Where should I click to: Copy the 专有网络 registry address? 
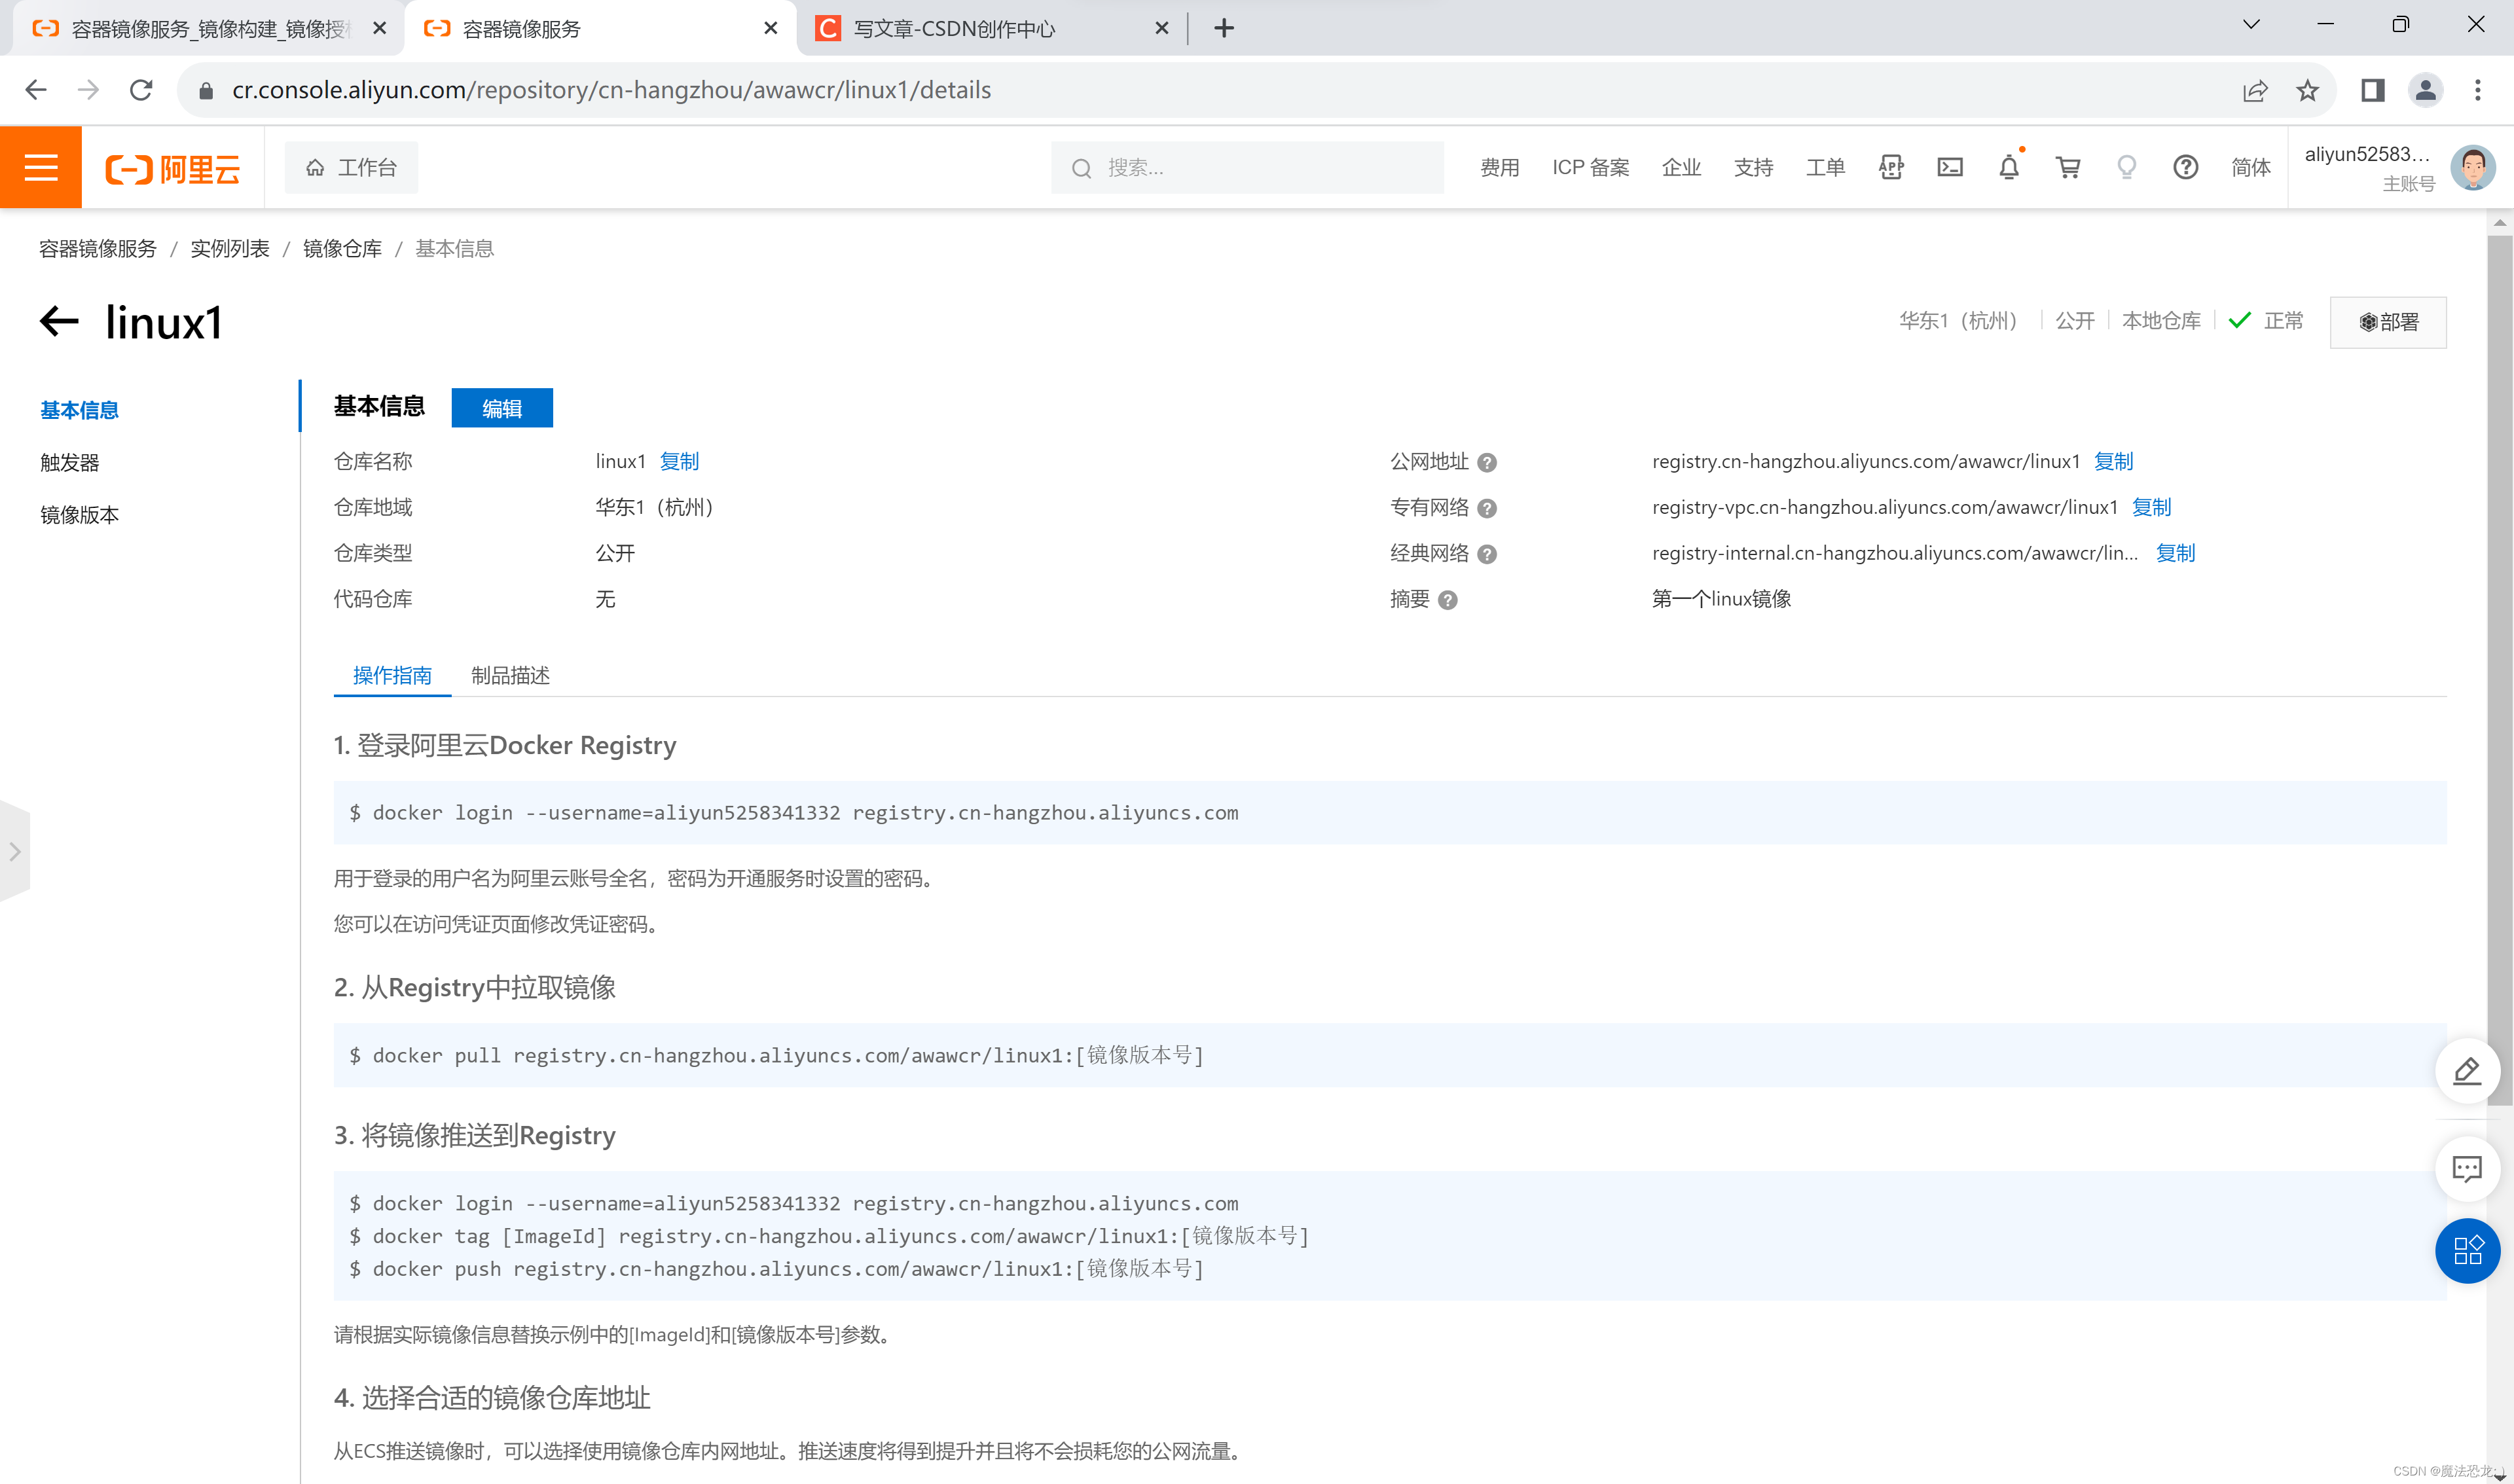[x=2151, y=507]
